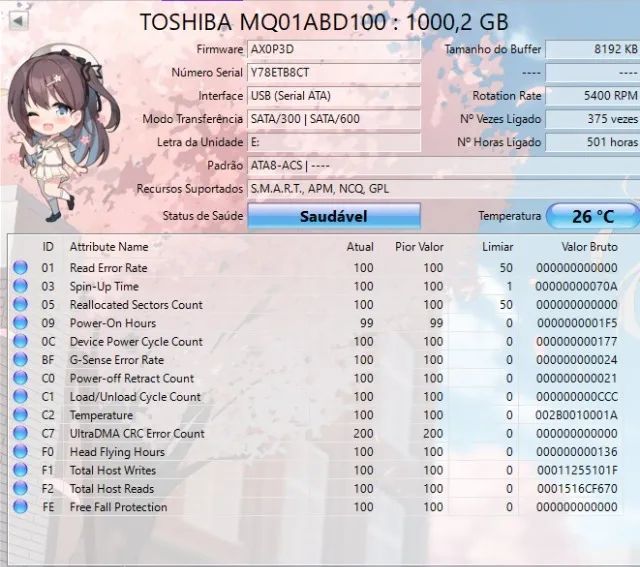
Task: Click the status icon for Head Flying Hours
Action: point(20,451)
